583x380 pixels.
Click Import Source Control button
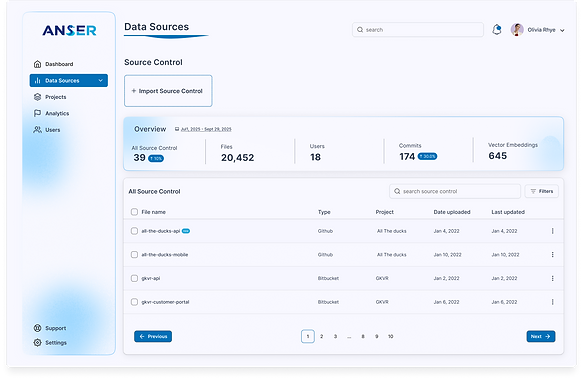tap(168, 91)
